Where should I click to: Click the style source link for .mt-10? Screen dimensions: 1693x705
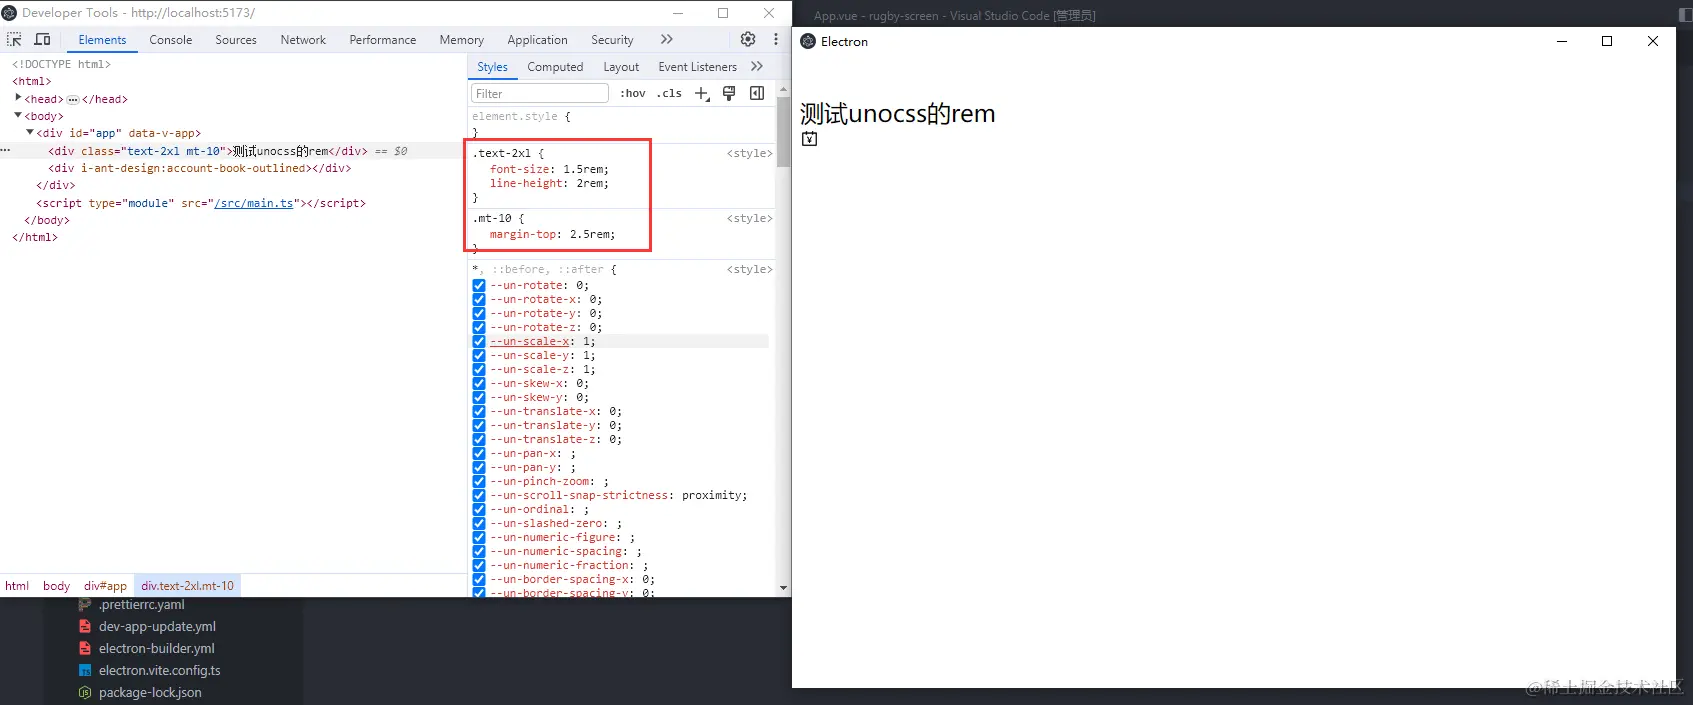(x=750, y=218)
